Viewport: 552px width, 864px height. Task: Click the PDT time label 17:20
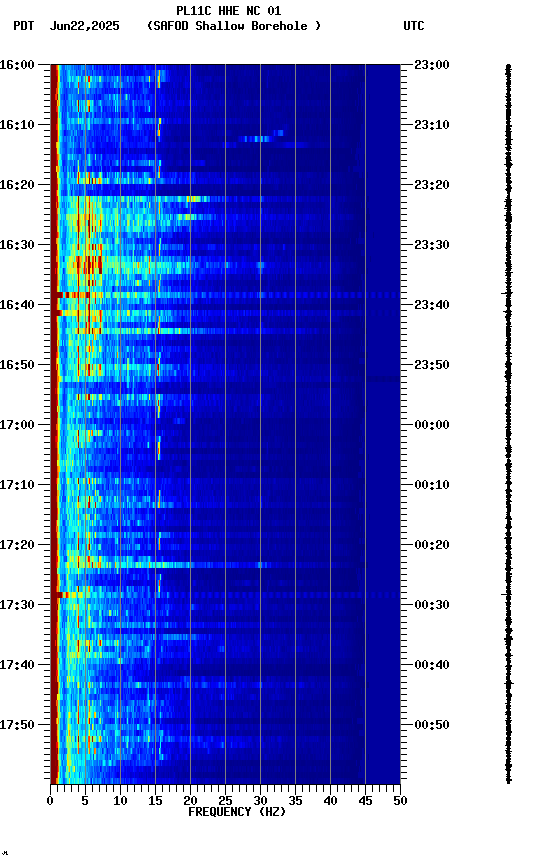click(x=17, y=545)
